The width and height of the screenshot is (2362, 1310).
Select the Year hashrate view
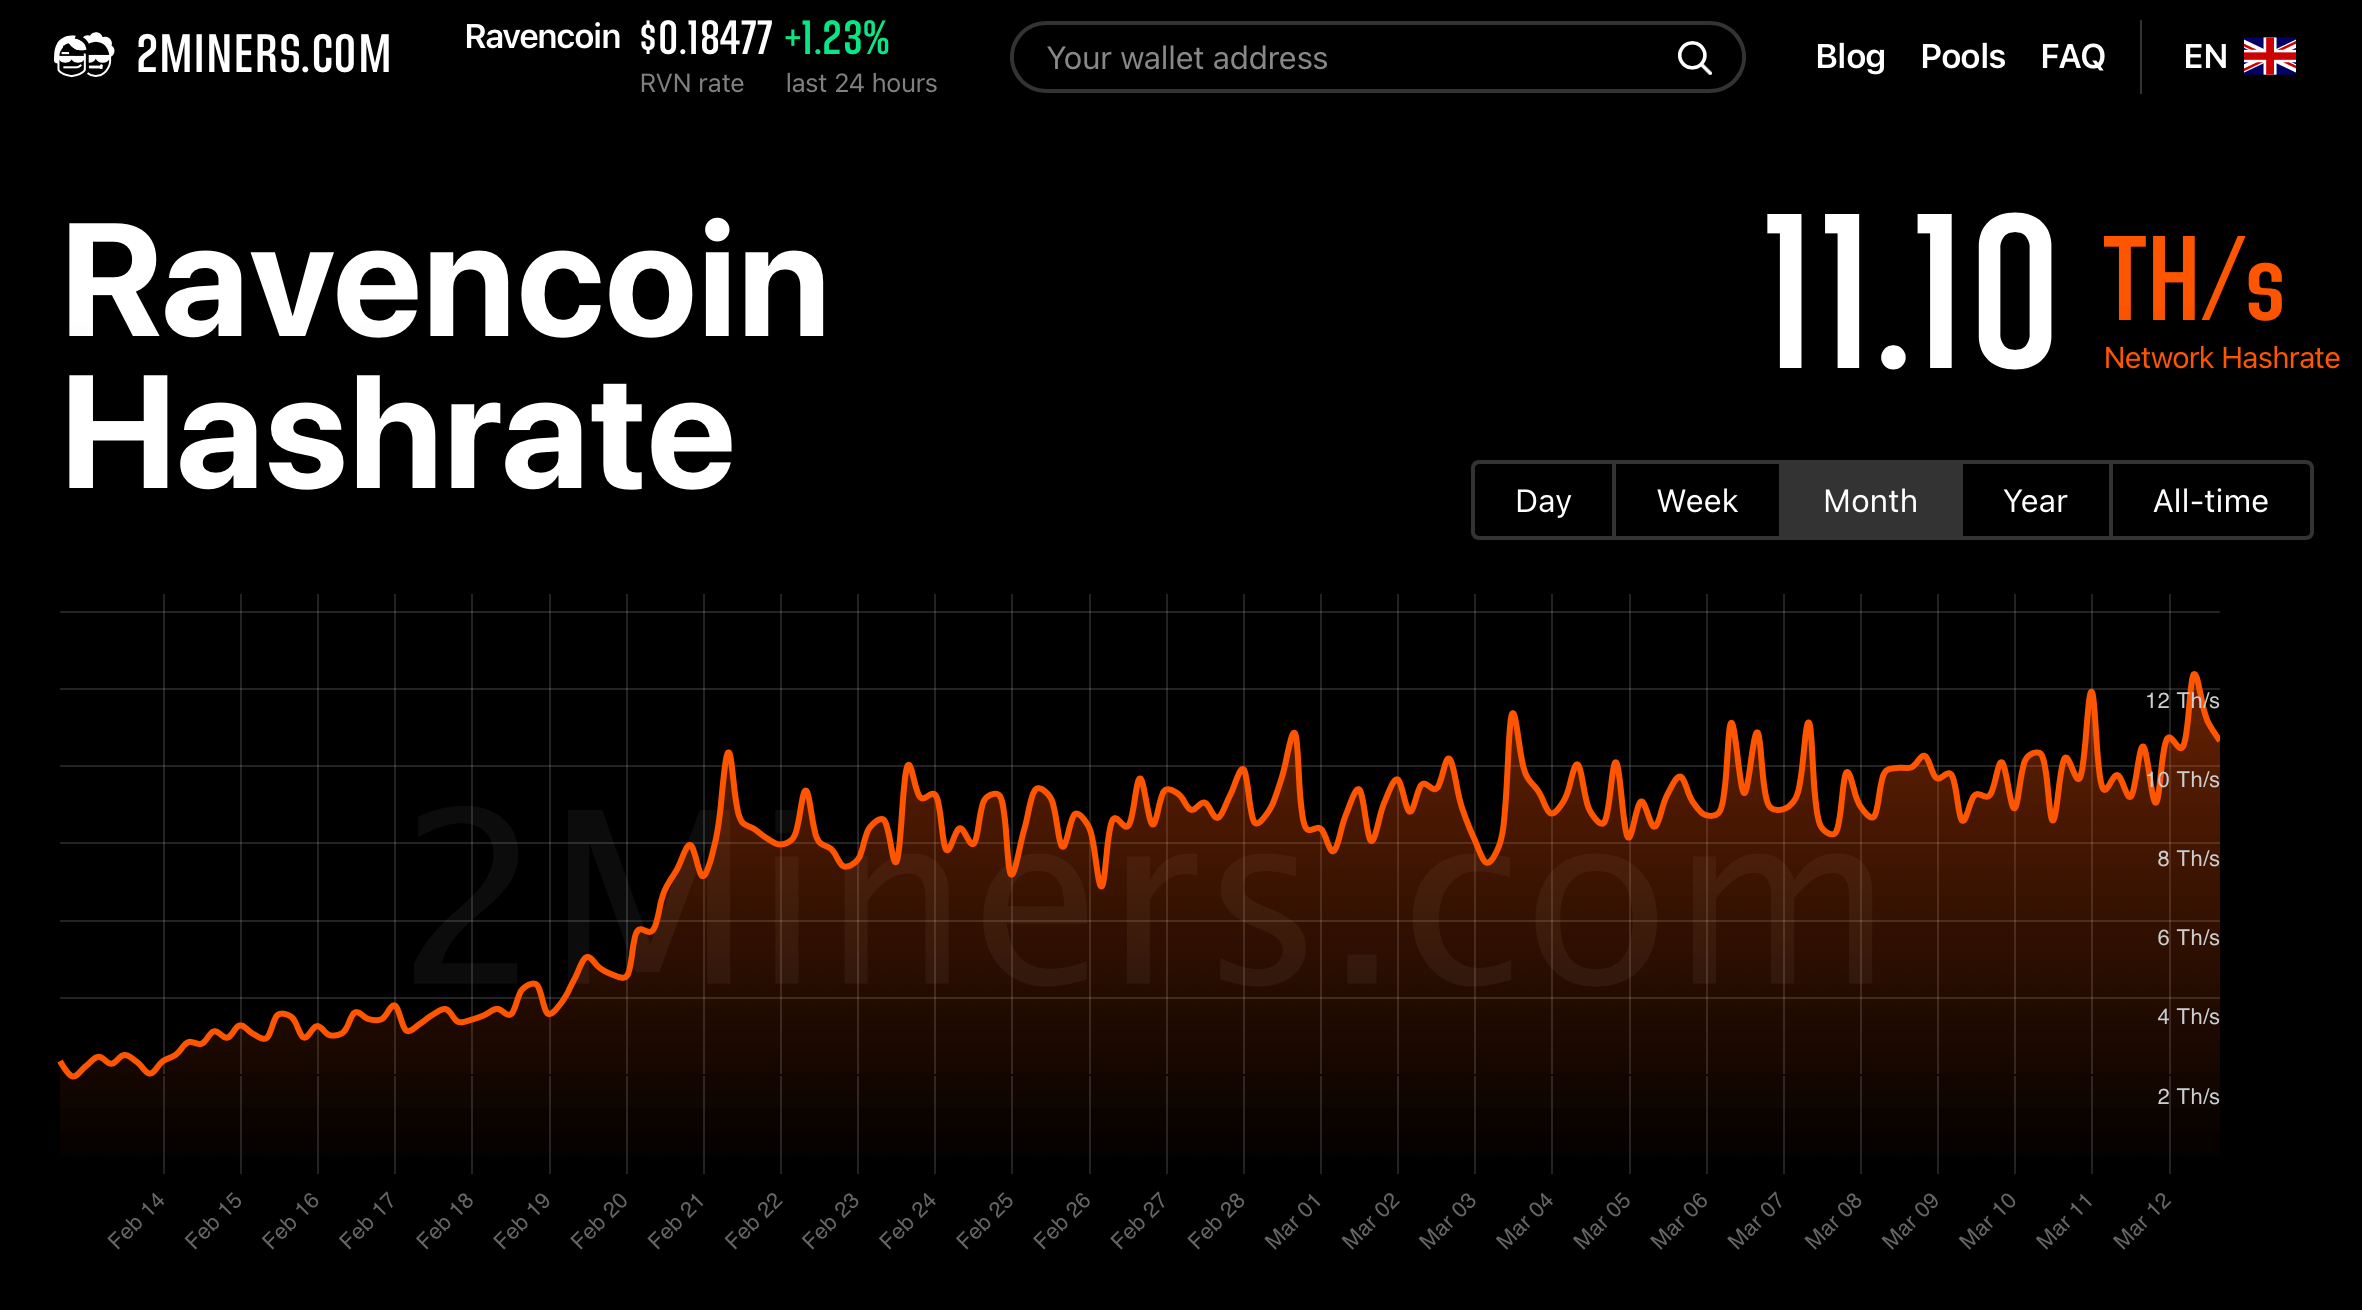click(2030, 499)
